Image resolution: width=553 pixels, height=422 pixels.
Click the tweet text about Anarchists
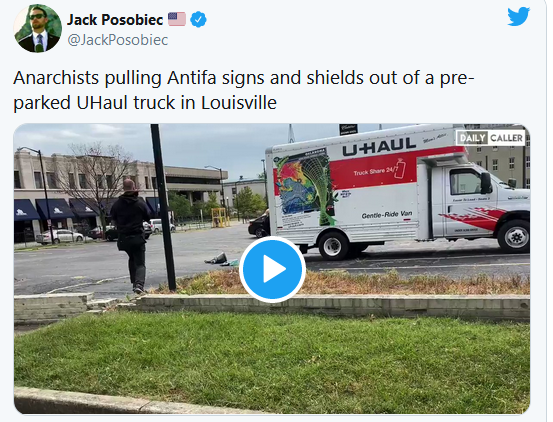243,90
